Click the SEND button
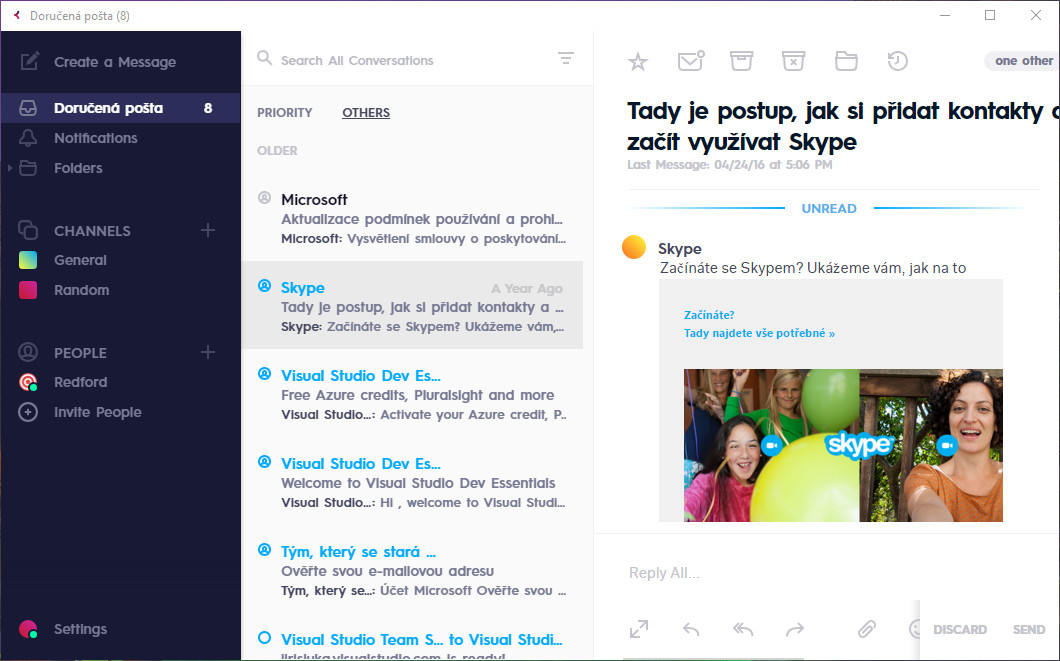1060x661 pixels. [x=1029, y=629]
